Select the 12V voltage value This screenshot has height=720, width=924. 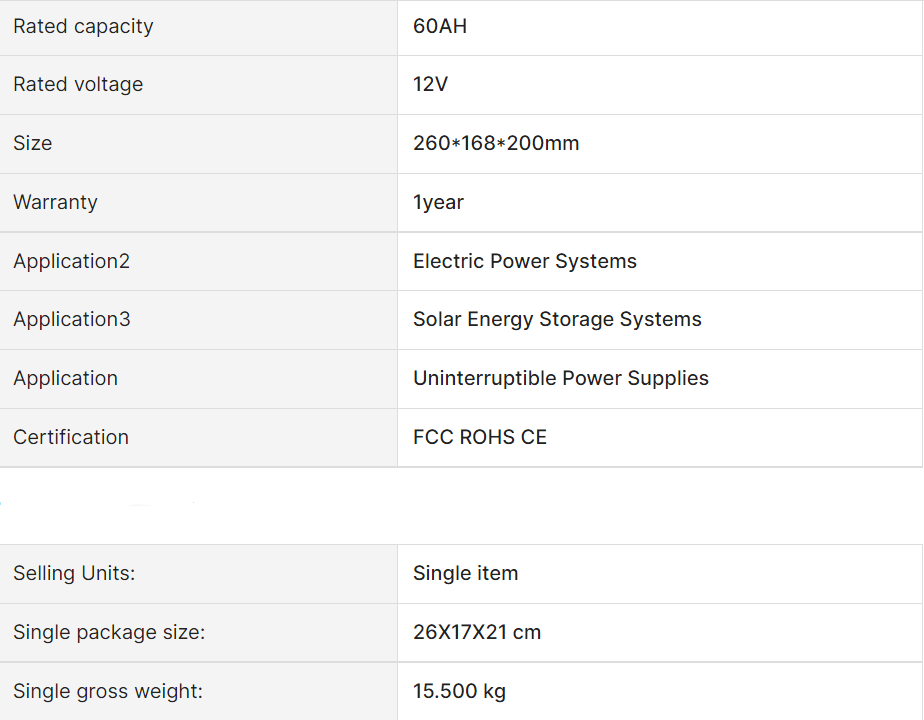tap(431, 85)
